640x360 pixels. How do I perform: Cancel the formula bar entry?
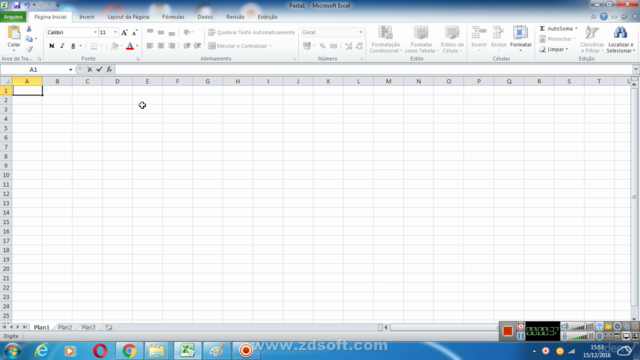(90, 69)
